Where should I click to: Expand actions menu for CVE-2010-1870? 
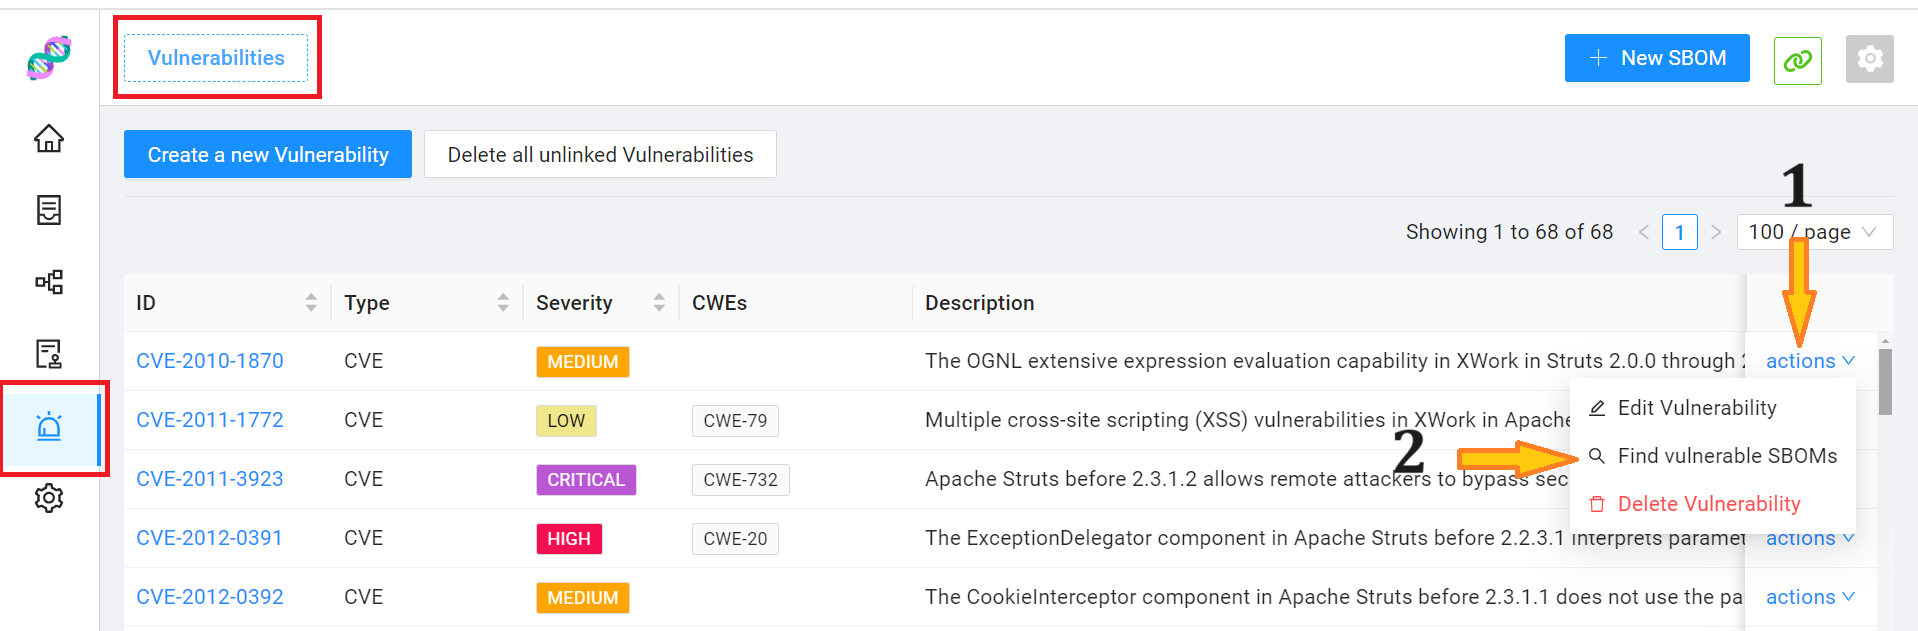click(1810, 361)
